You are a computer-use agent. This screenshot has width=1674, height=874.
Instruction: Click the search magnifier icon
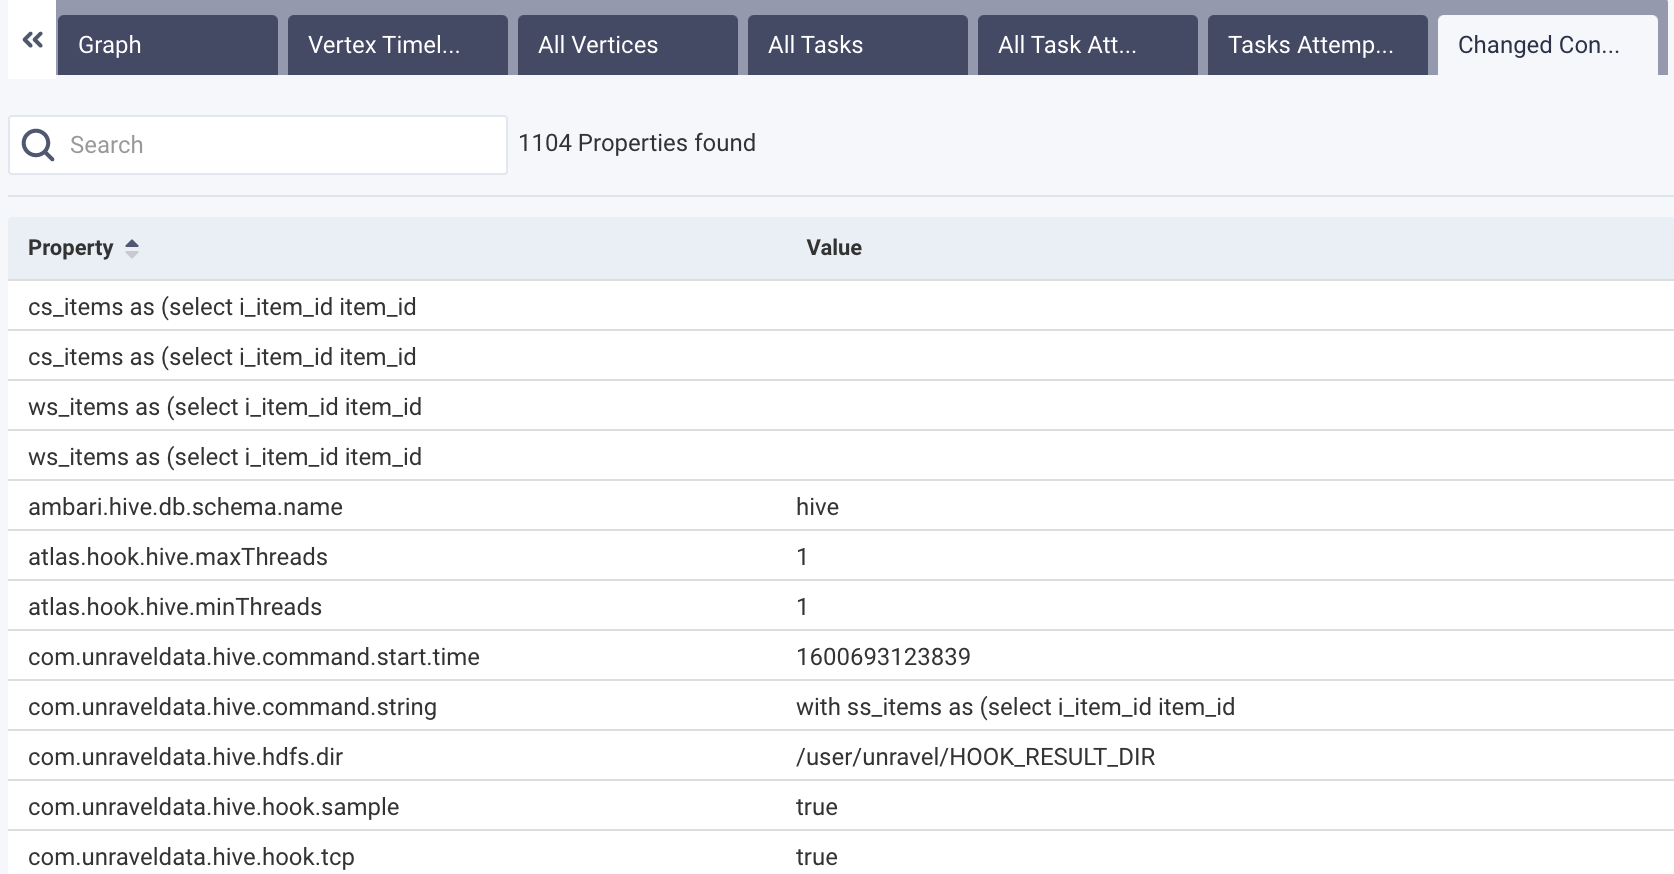[38, 145]
